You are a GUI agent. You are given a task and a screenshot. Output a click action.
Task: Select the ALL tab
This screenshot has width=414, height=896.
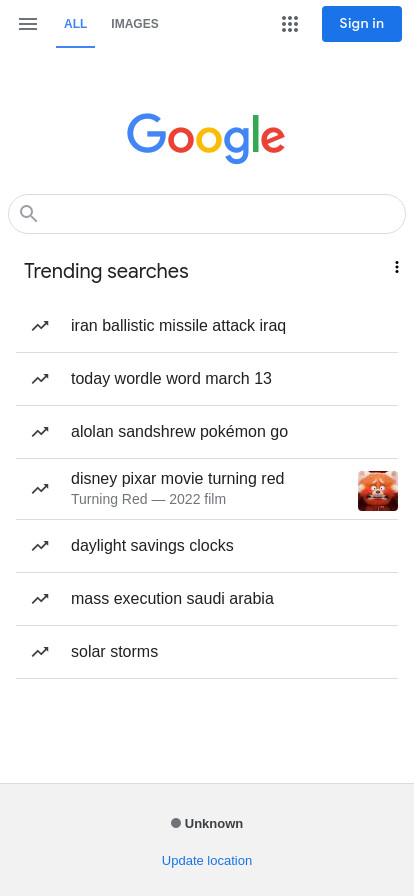(75, 24)
